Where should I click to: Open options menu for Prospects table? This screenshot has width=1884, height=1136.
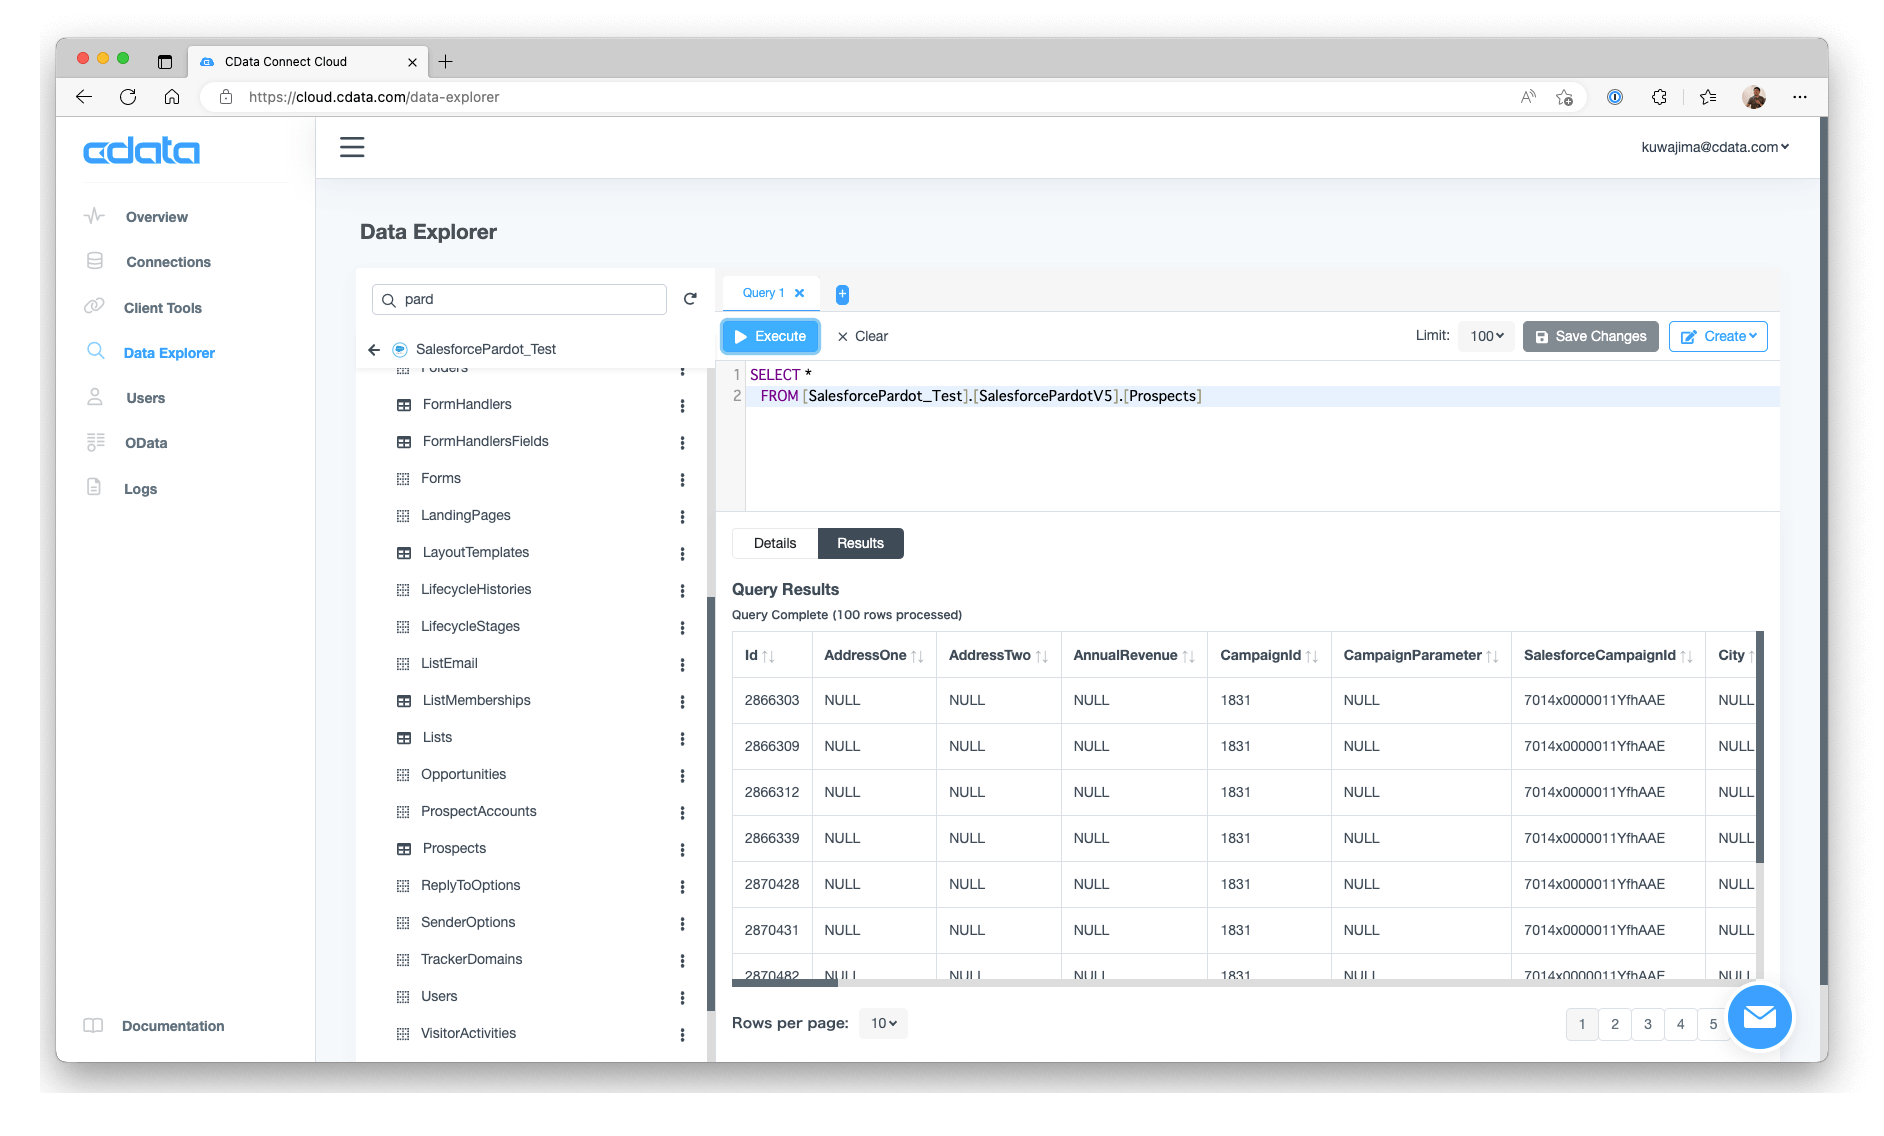click(x=682, y=850)
